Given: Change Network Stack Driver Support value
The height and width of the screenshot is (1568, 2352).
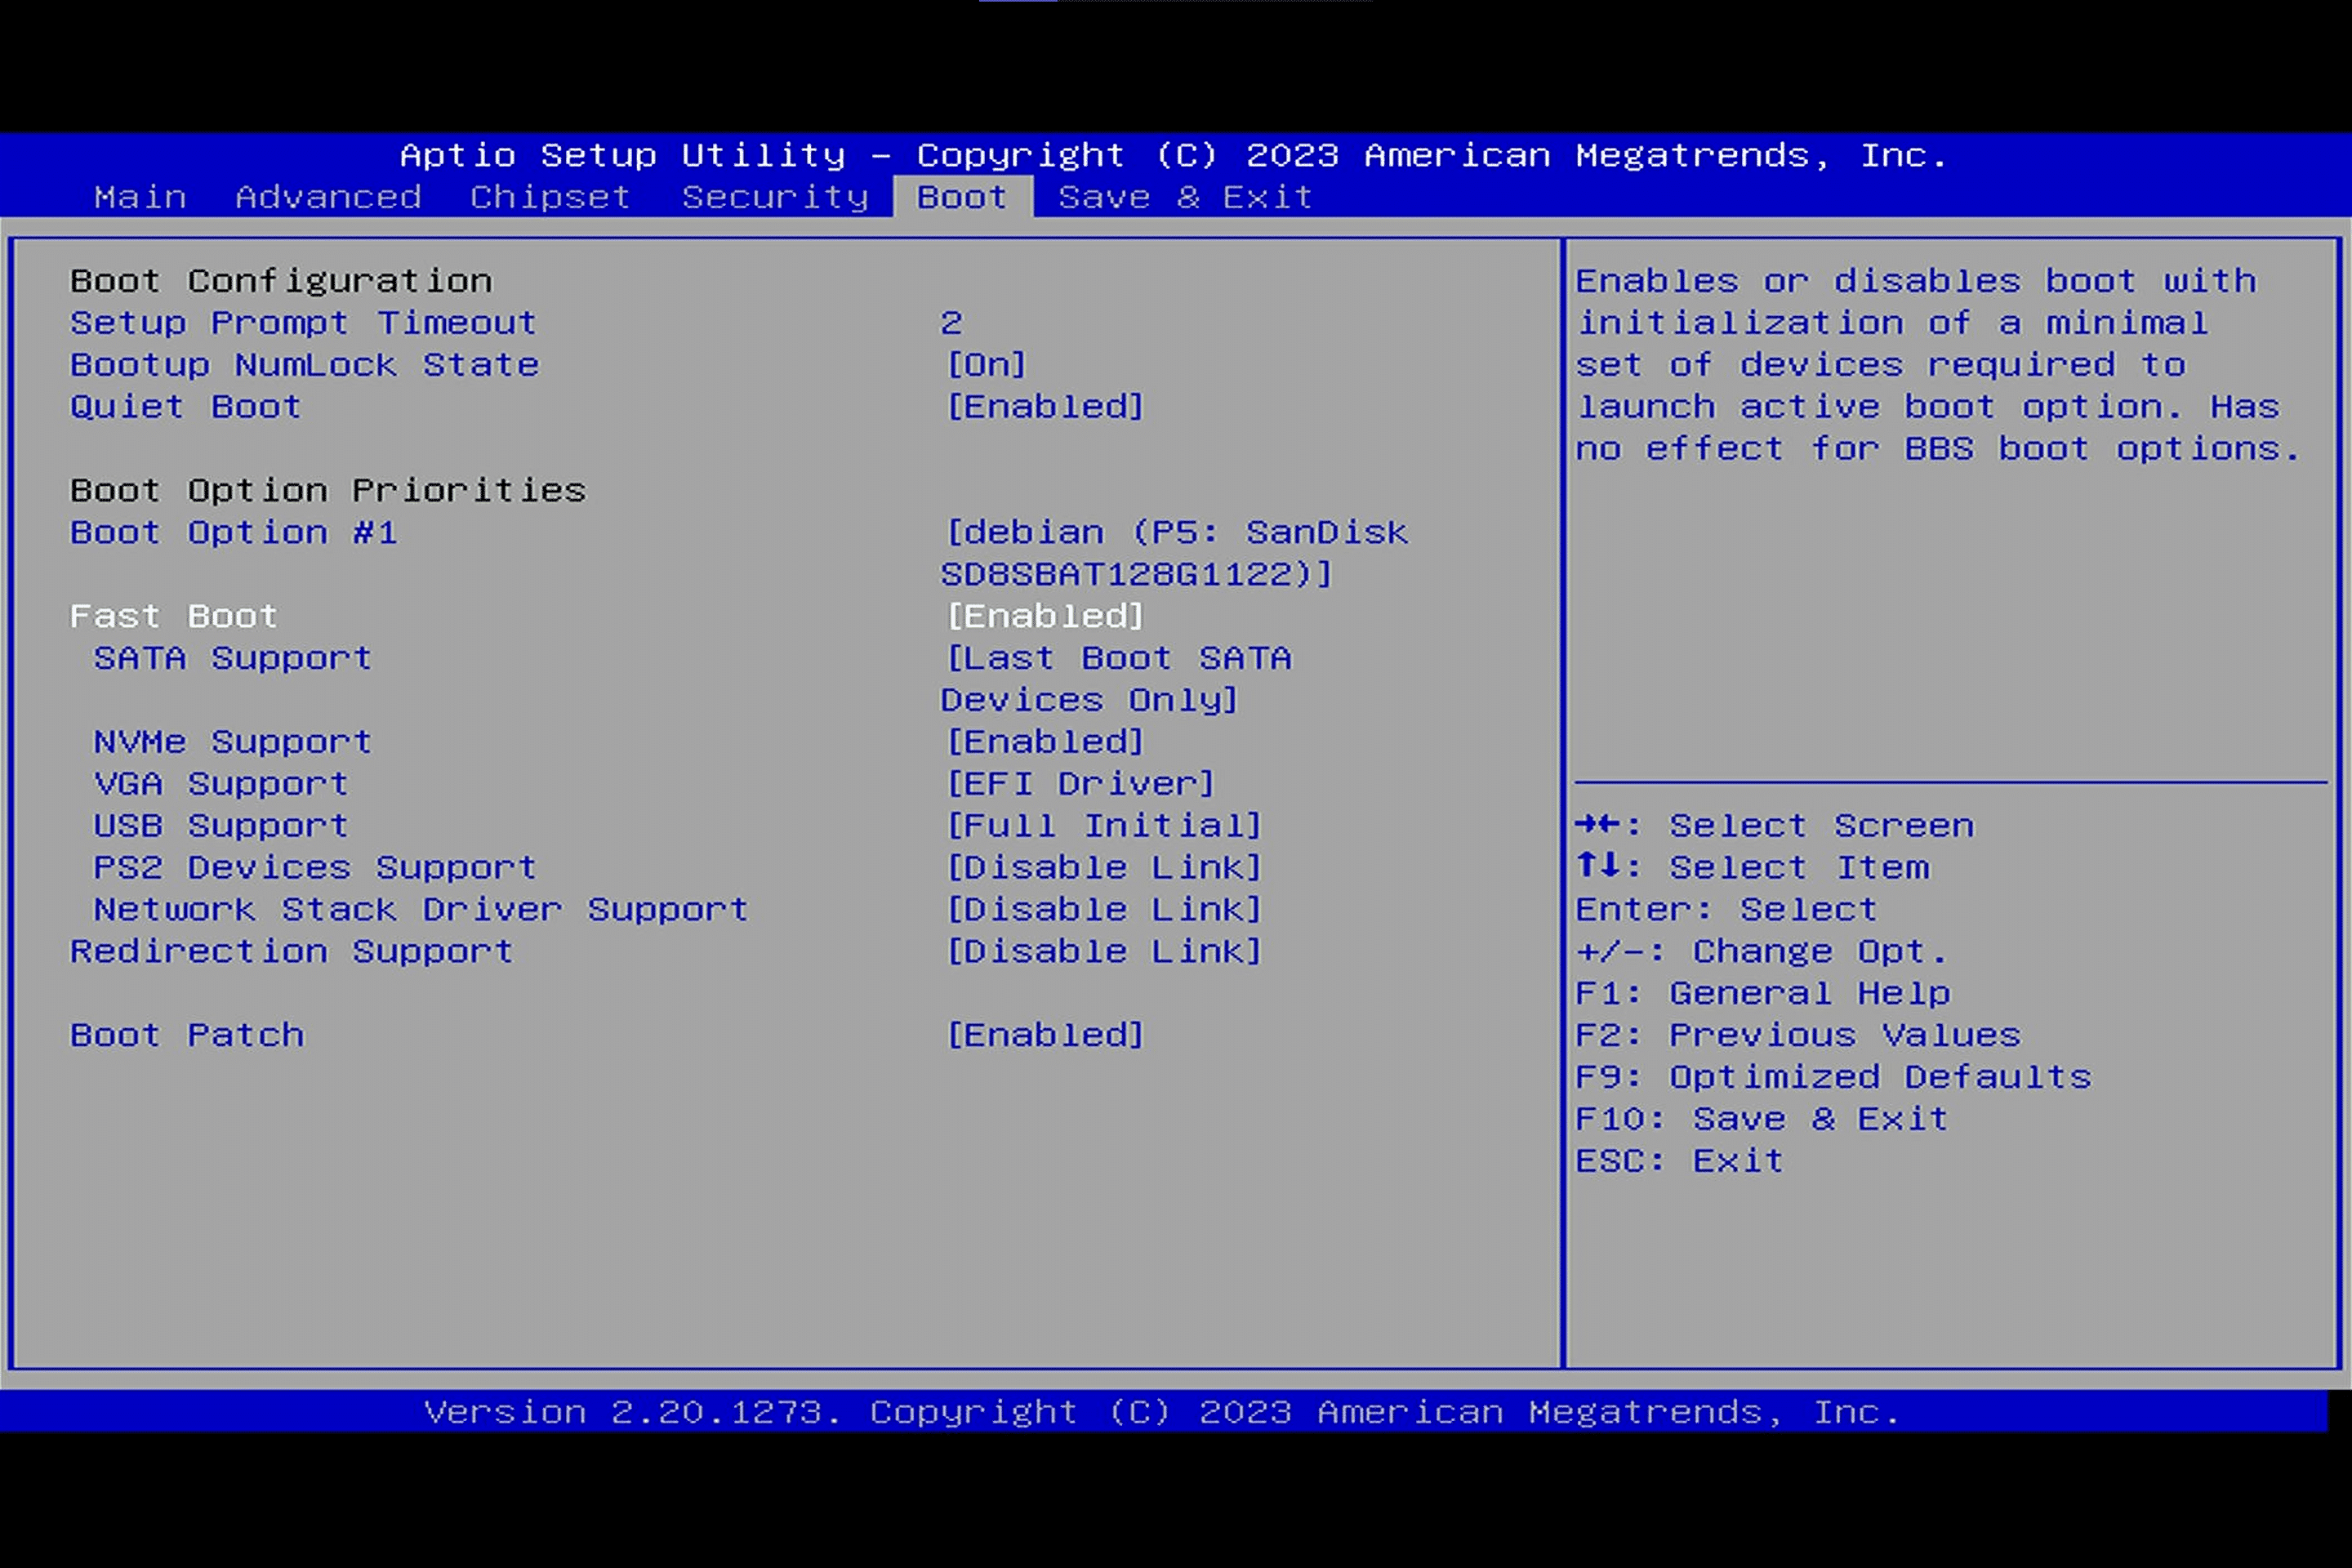Looking at the screenshot, I should (x=1104, y=910).
